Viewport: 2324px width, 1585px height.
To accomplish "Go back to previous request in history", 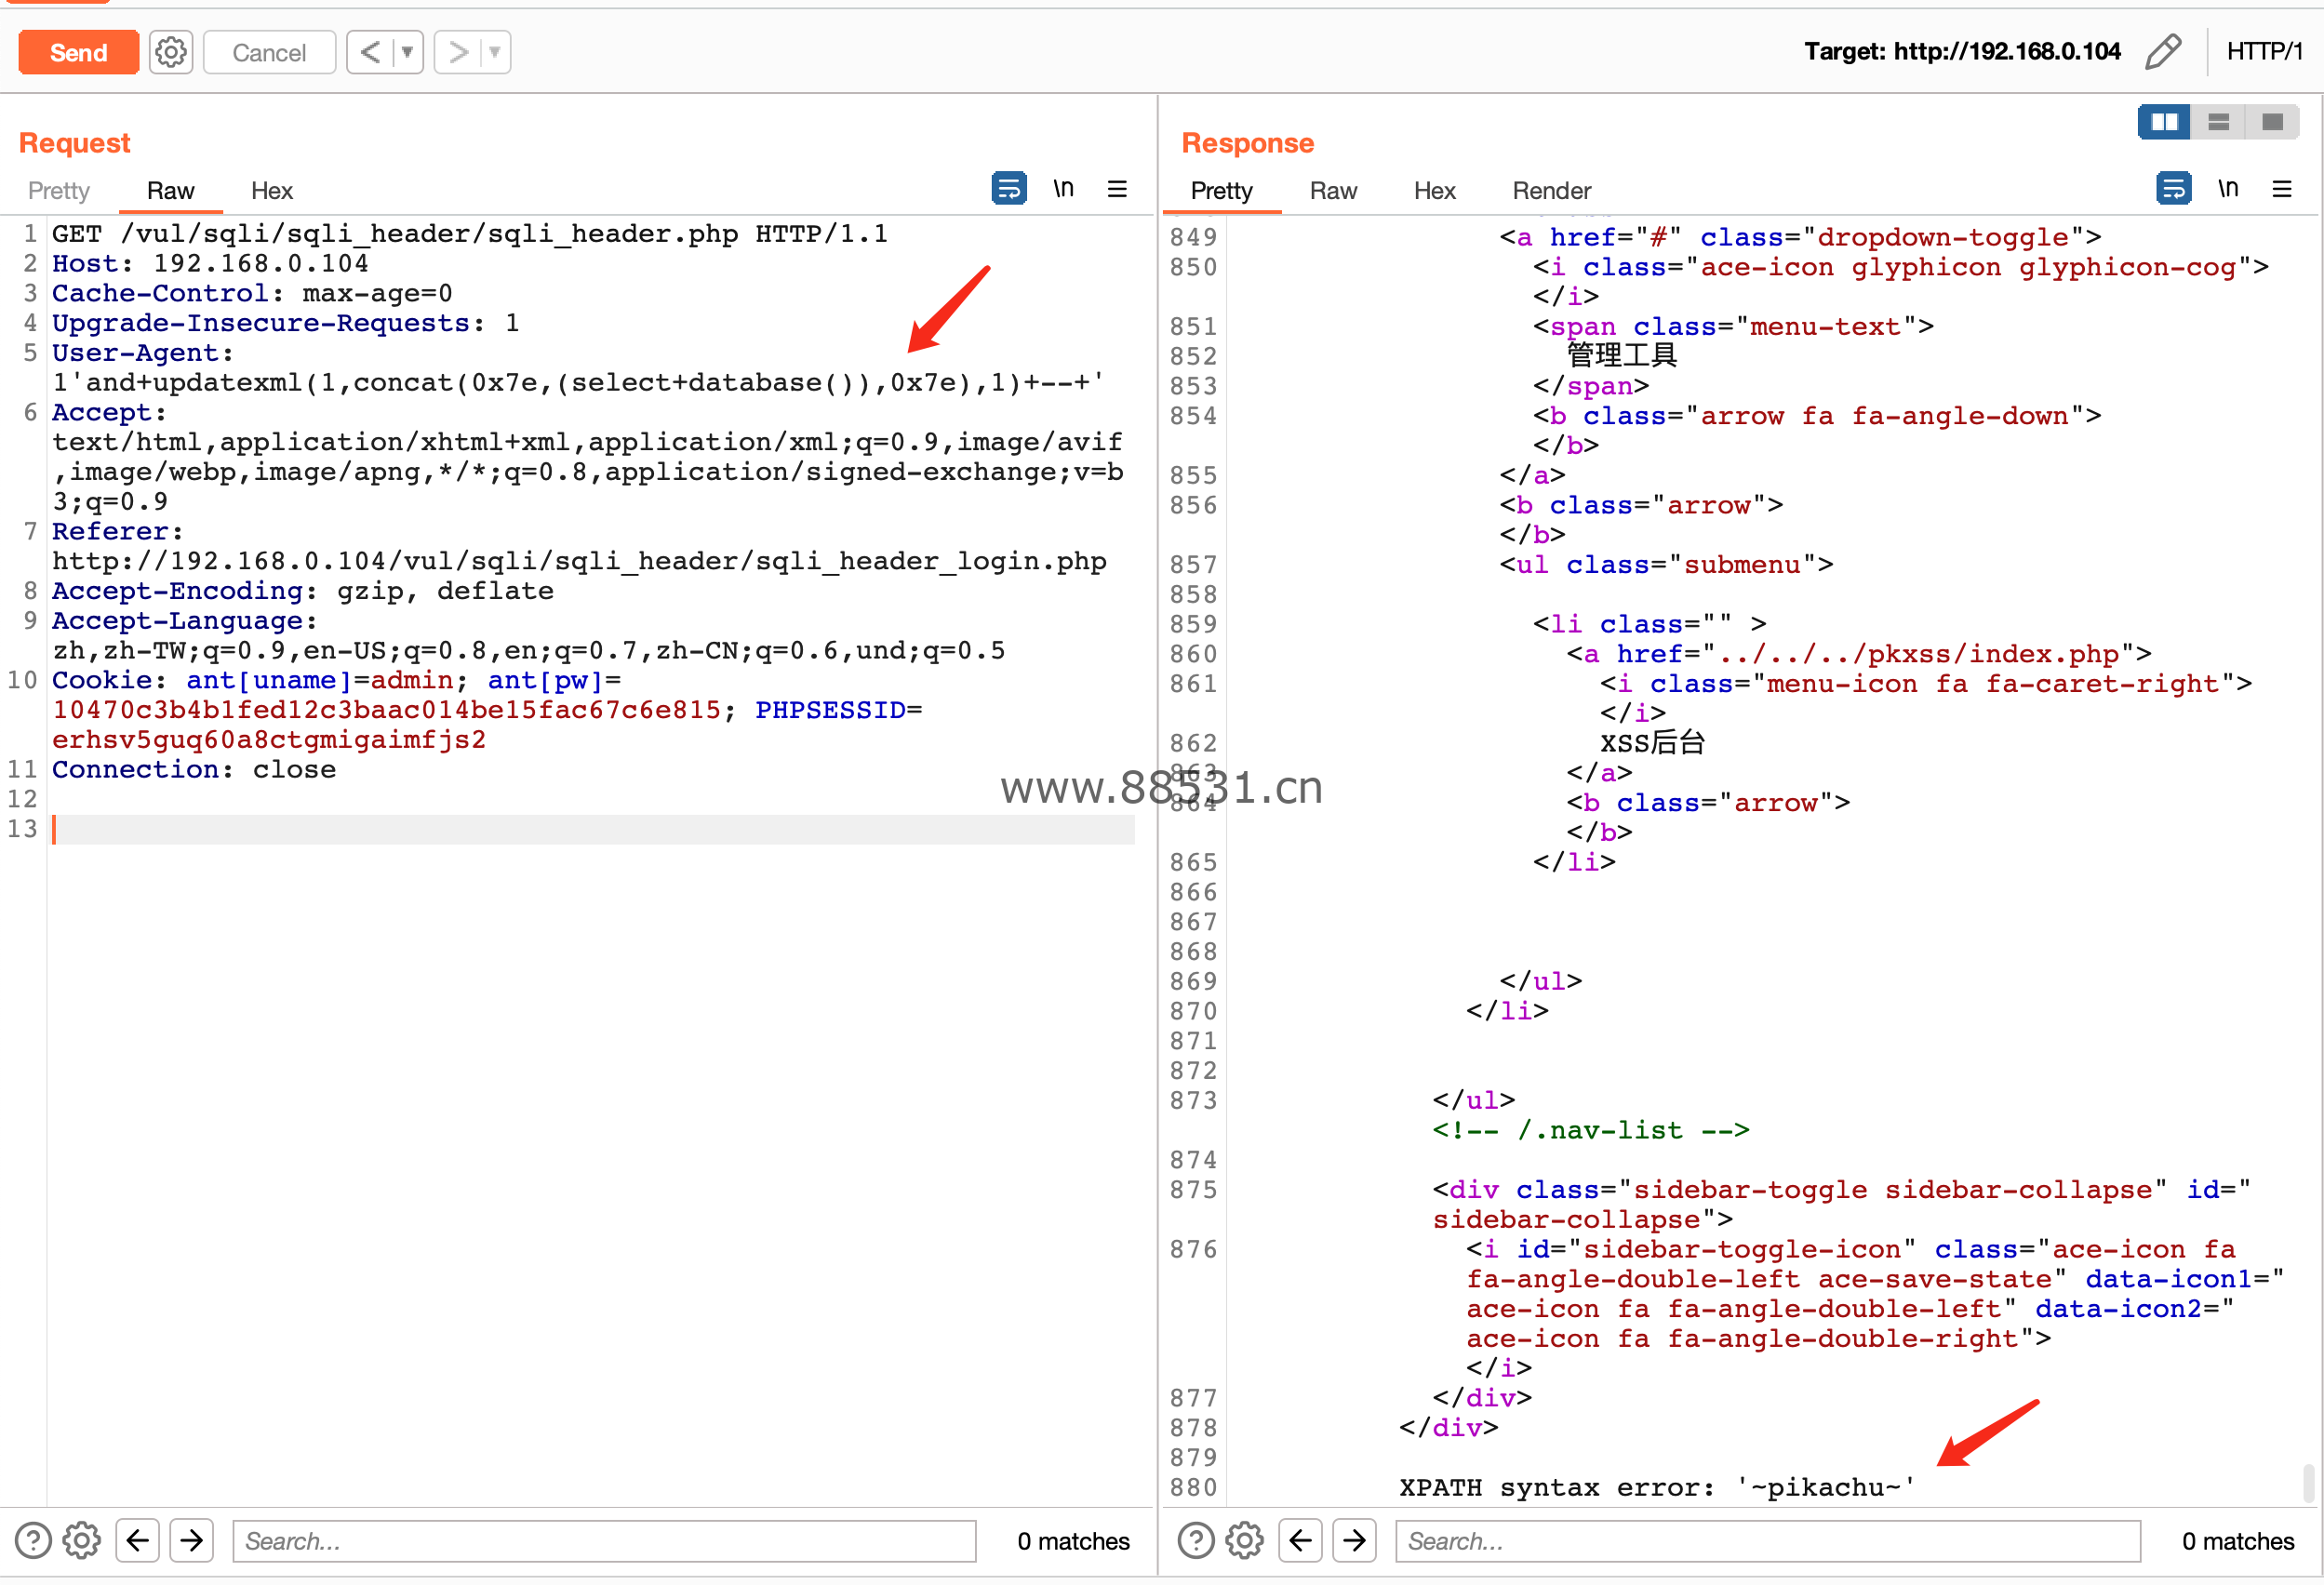I will tap(370, 52).
